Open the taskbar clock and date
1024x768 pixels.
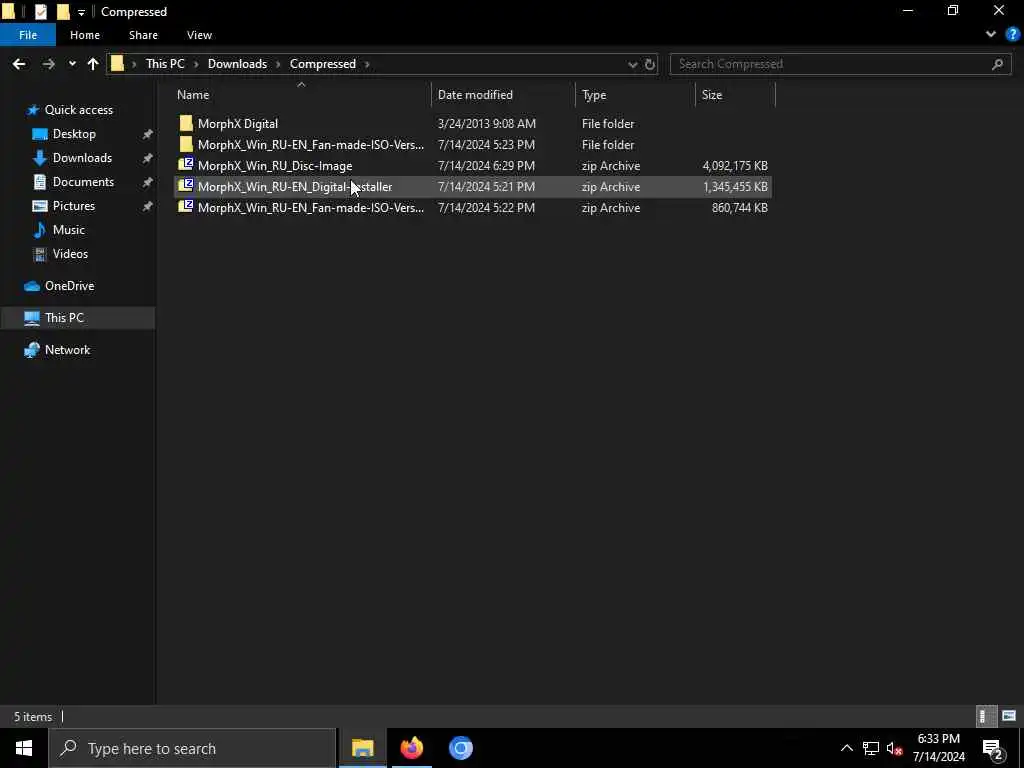pos(938,748)
